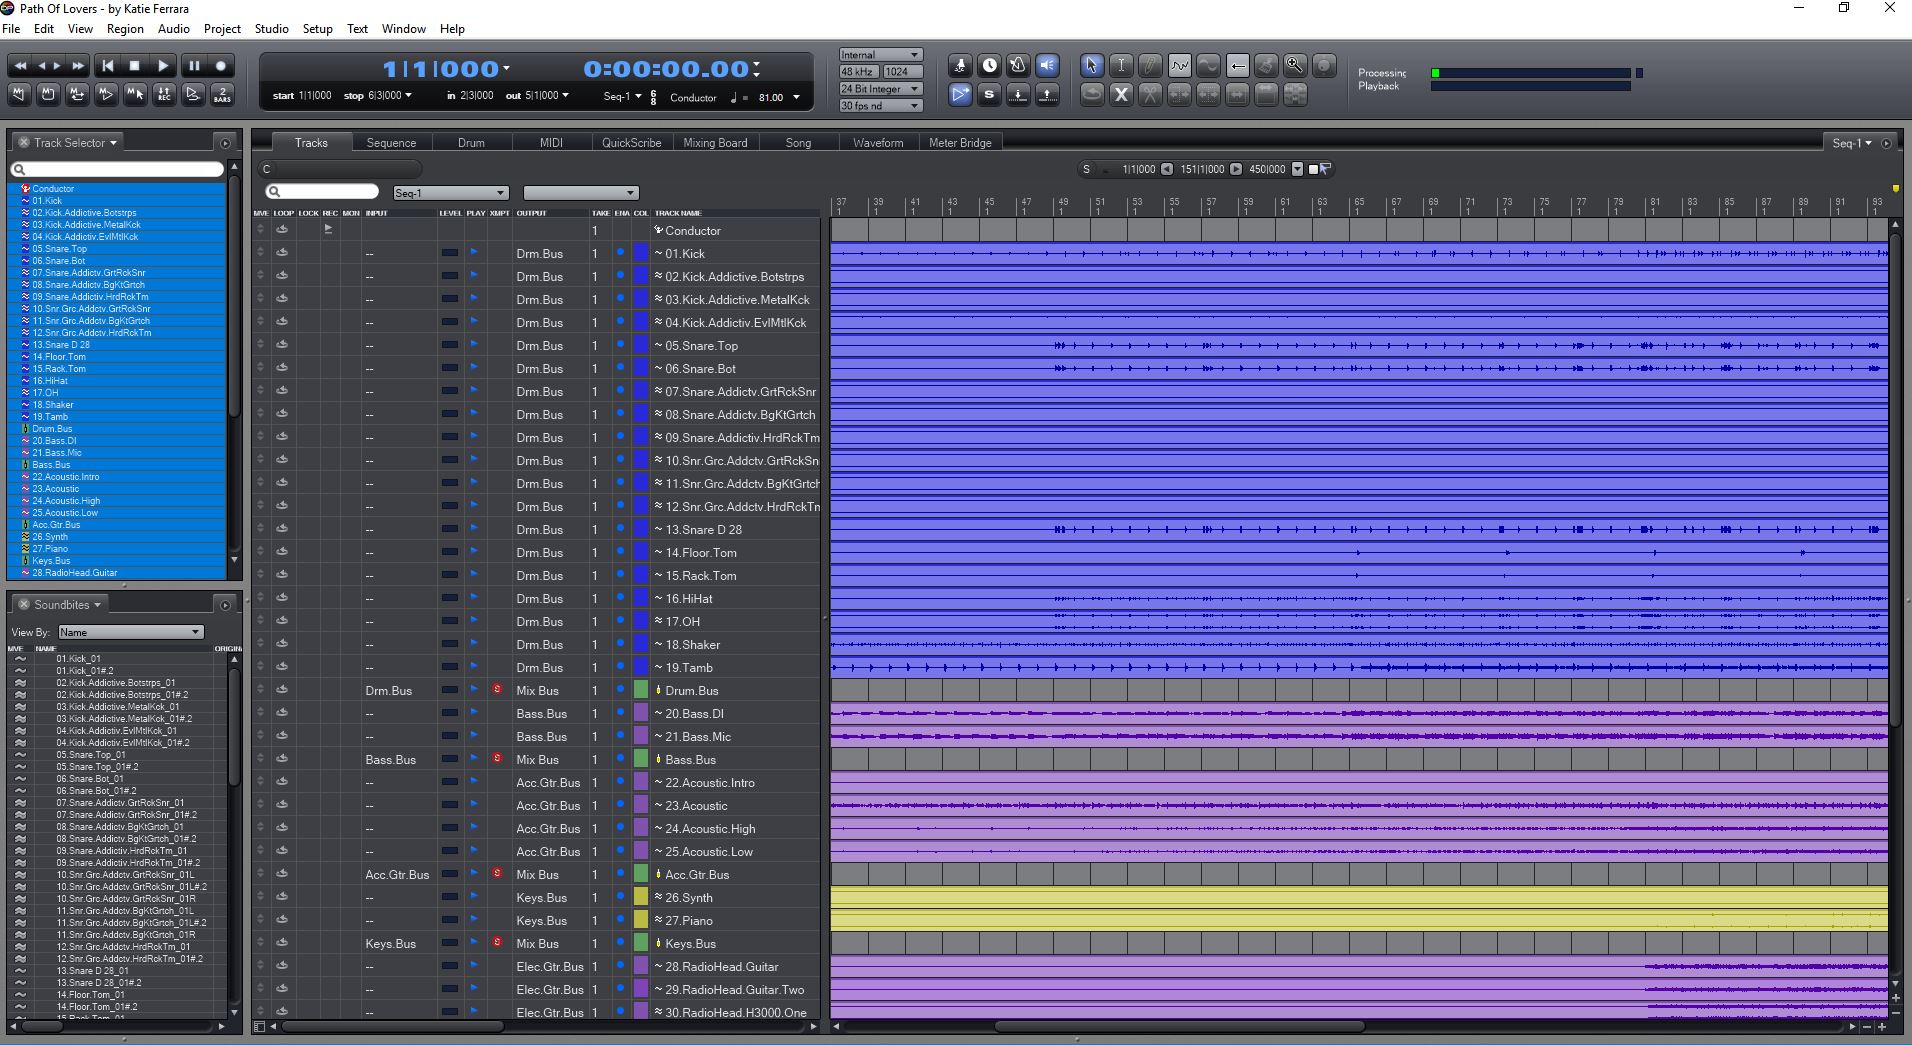Image resolution: width=1912 pixels, height=1045 pixels.
Task: Switch to the Mixing Board tab
Action: pos(715,143)
